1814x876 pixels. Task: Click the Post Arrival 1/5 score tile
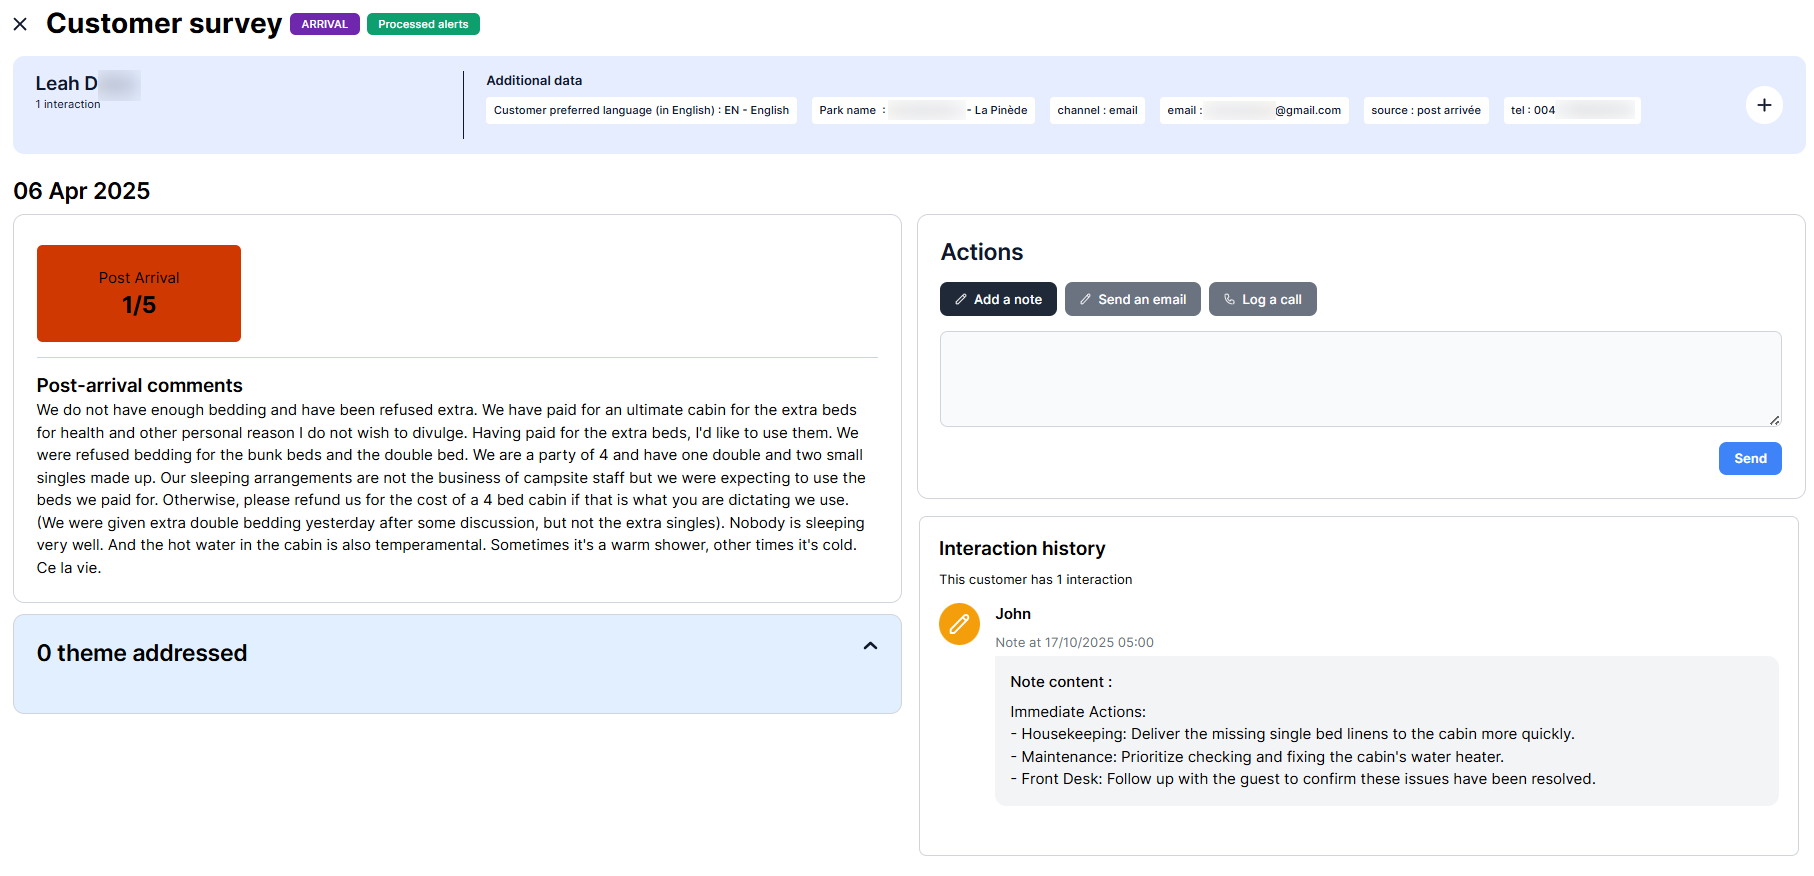click(139, 293)
